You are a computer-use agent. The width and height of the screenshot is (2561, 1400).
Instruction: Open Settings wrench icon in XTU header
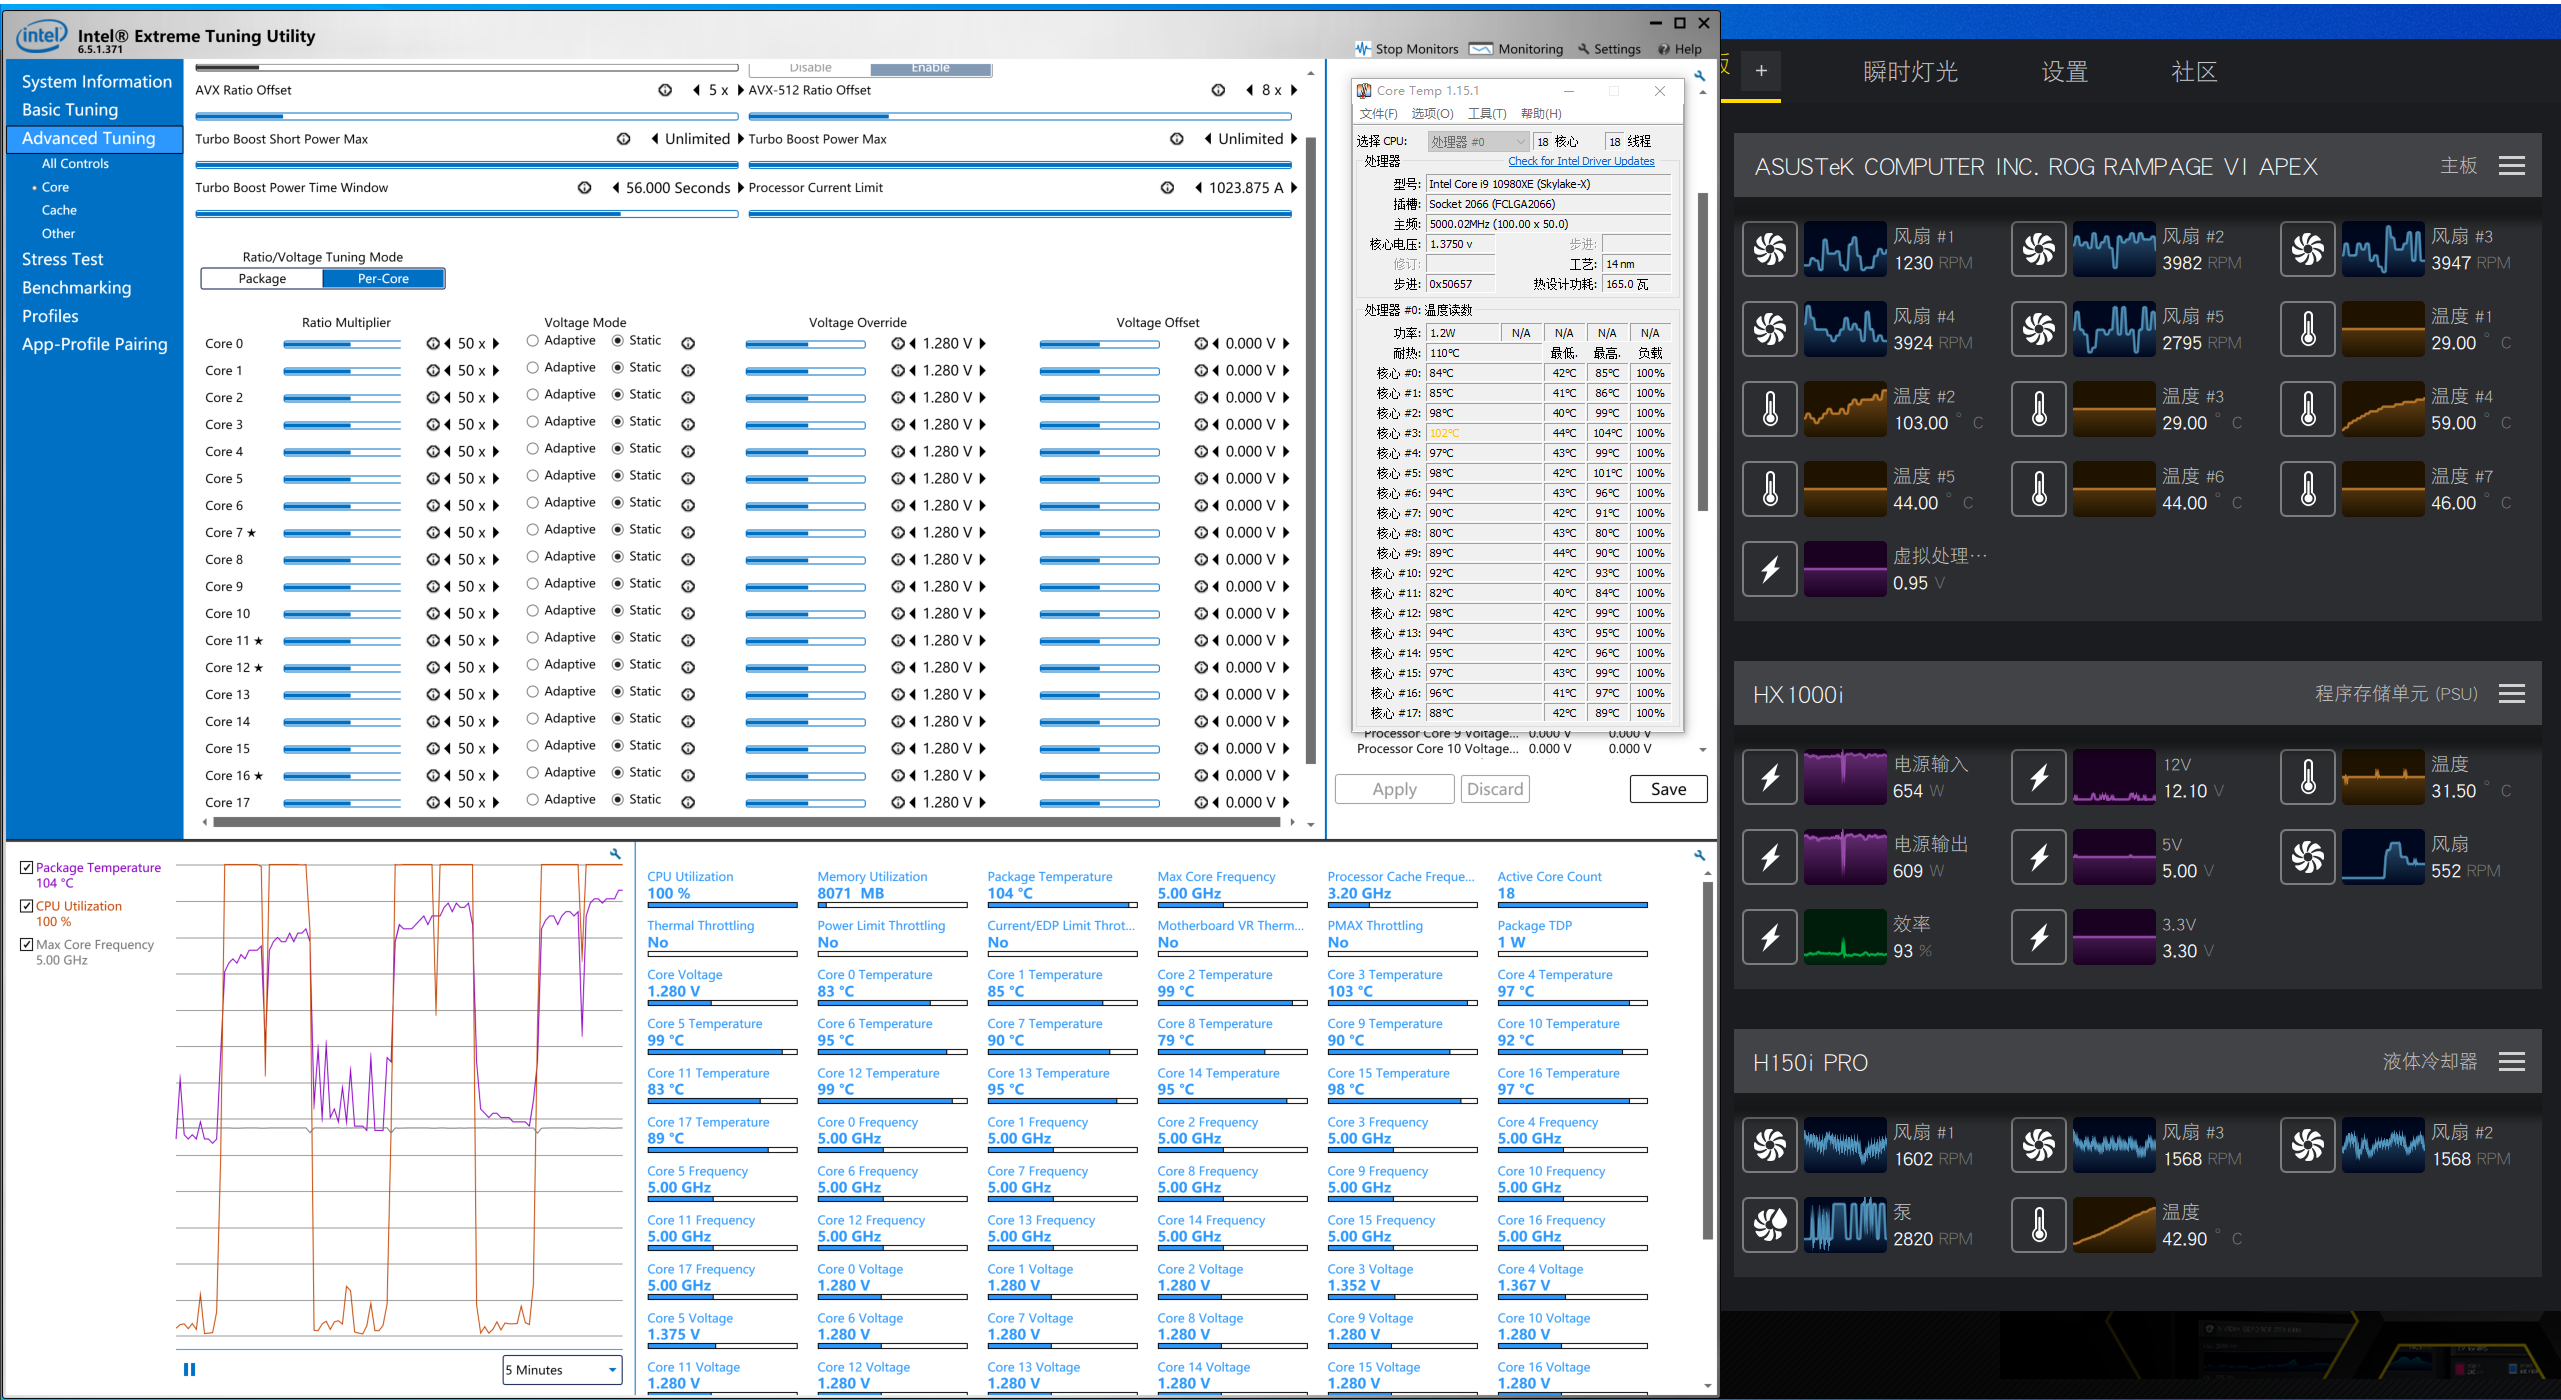click(1583, 49)
